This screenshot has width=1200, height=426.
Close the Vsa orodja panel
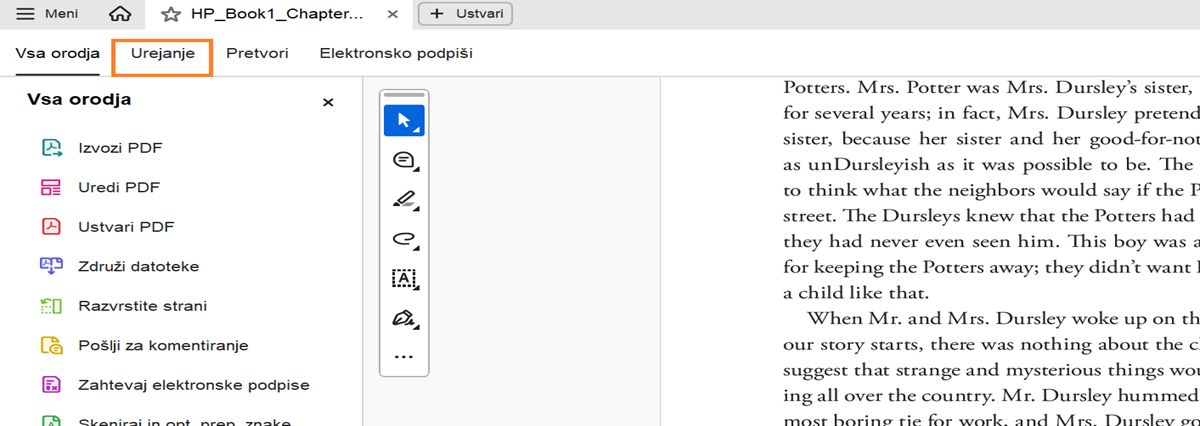328,102
